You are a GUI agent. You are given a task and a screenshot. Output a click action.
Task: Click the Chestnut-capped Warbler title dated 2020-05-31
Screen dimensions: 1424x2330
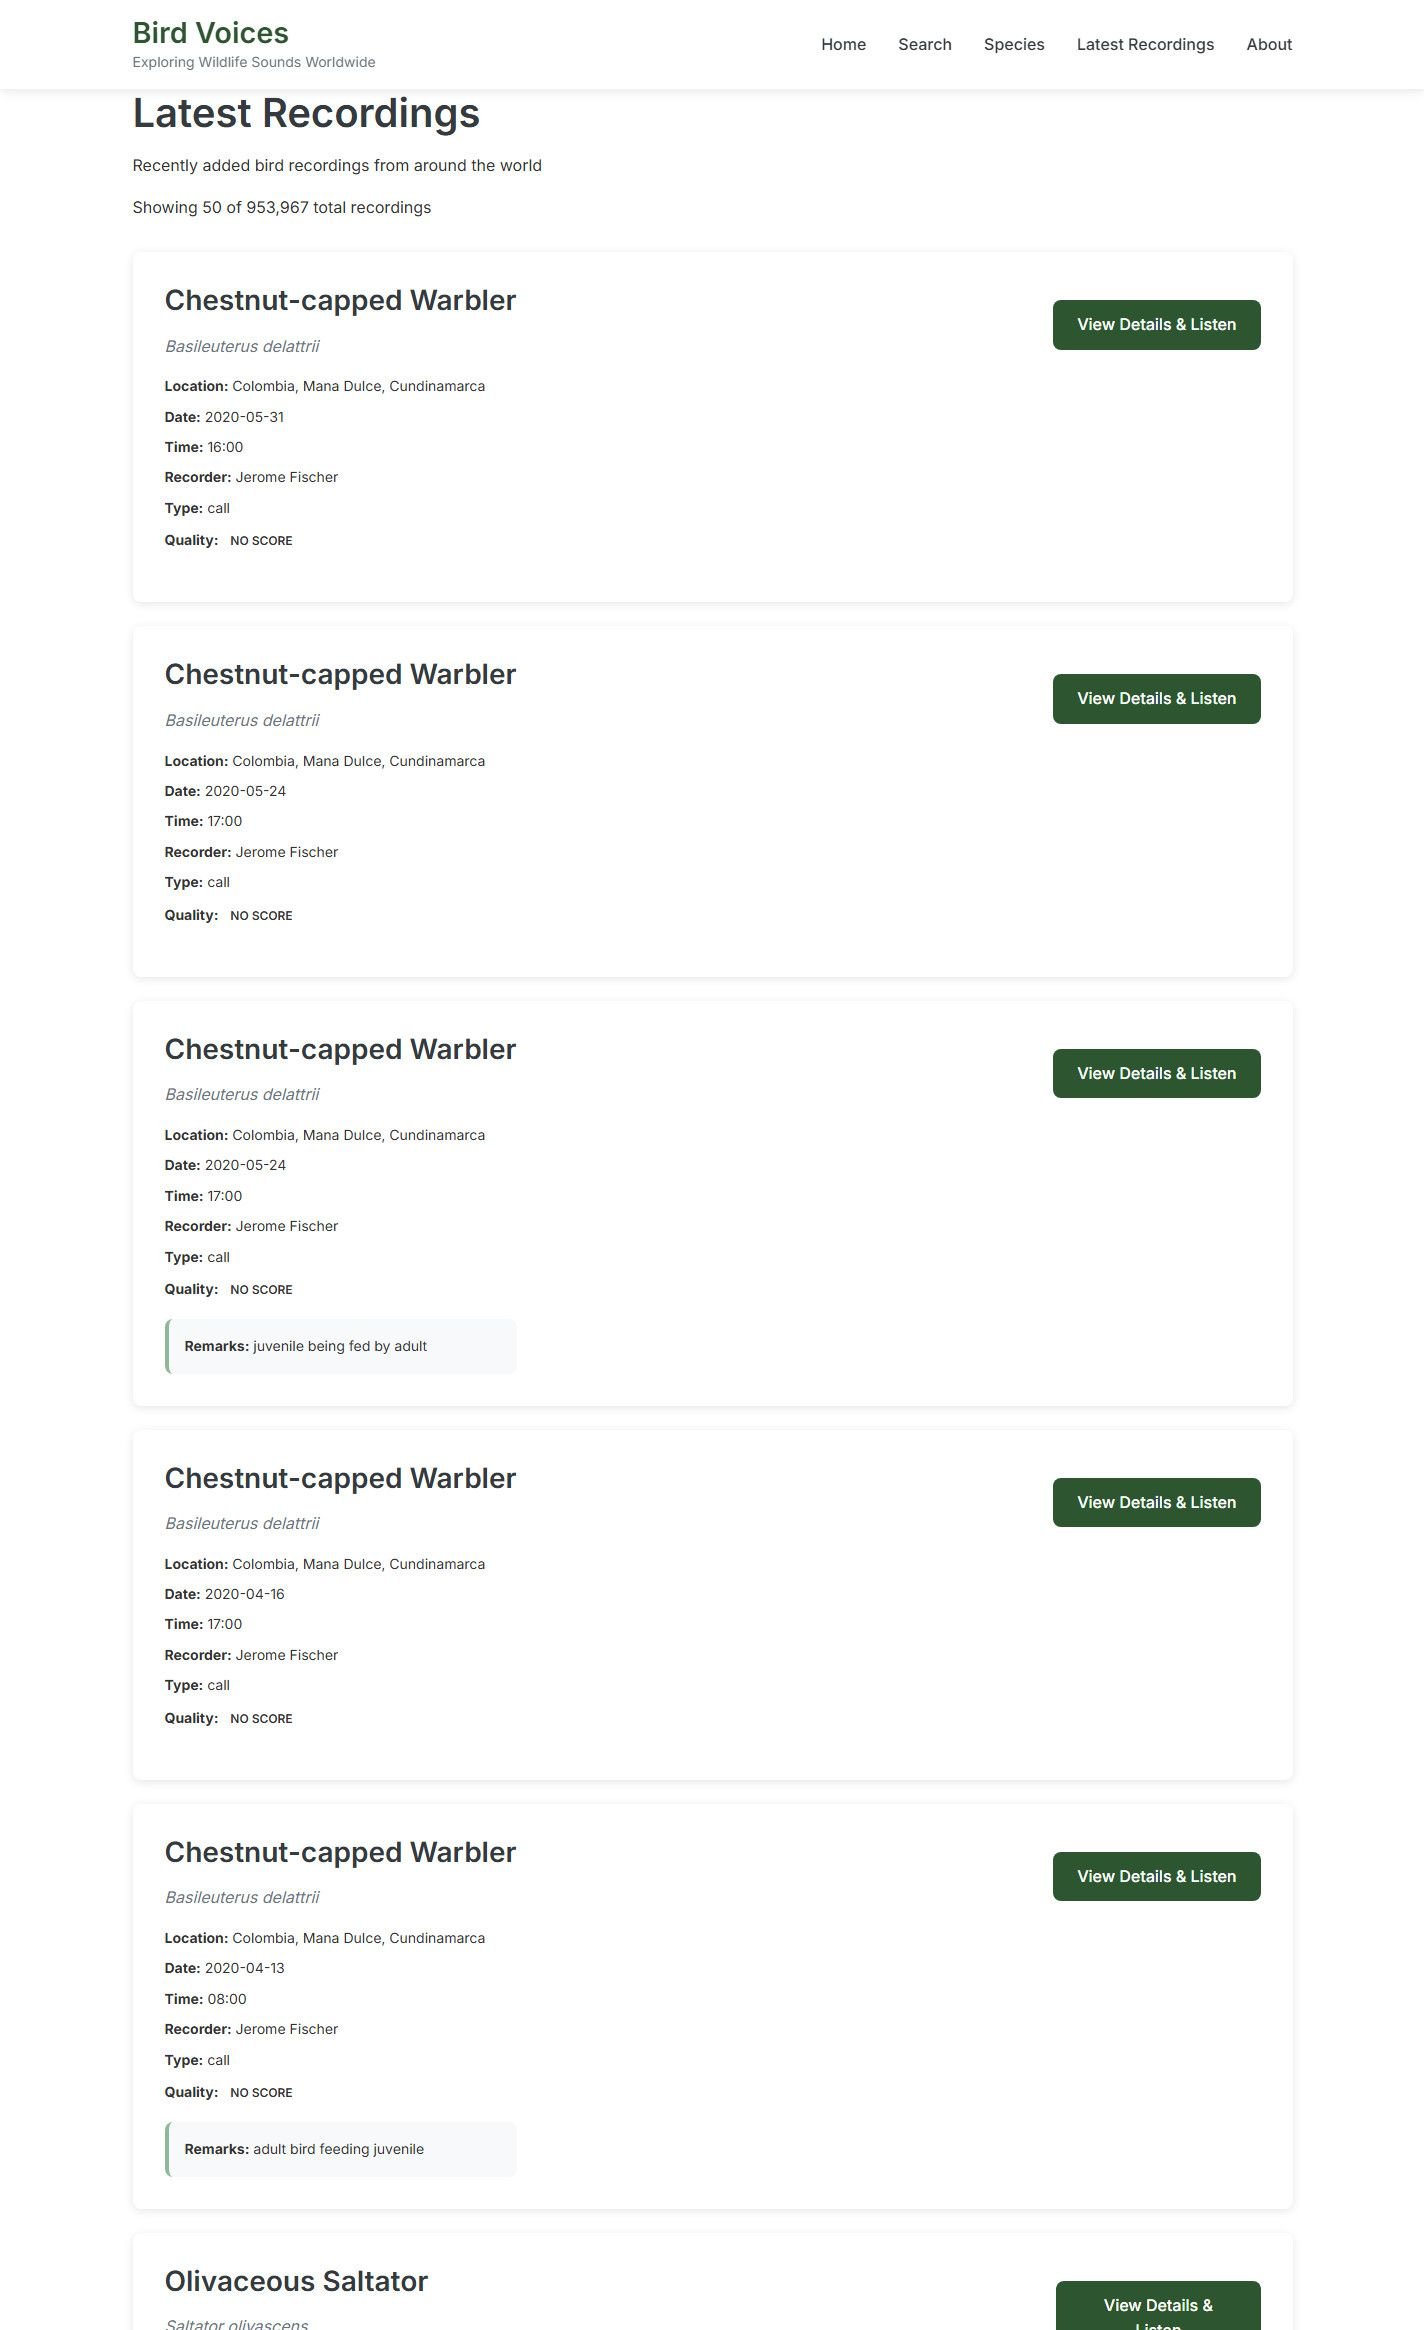pyautogui.click(x=340, y=300)
